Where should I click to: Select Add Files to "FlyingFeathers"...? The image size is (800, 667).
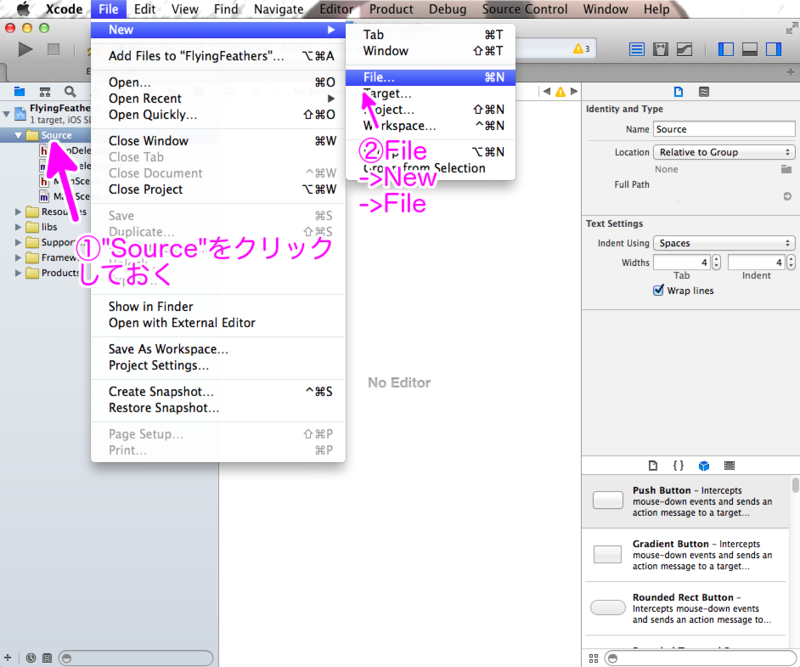tap(218, 56)
